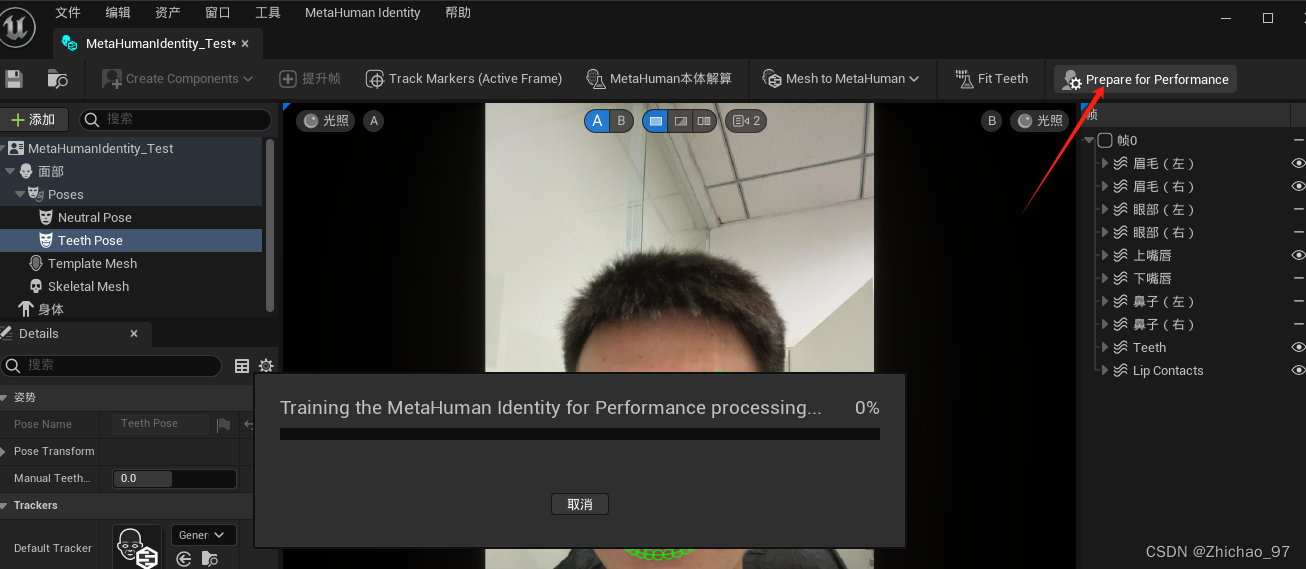Open Details panel settings gear
The height and width of the screenshot is (569, 1306).
tap(266, 366)
